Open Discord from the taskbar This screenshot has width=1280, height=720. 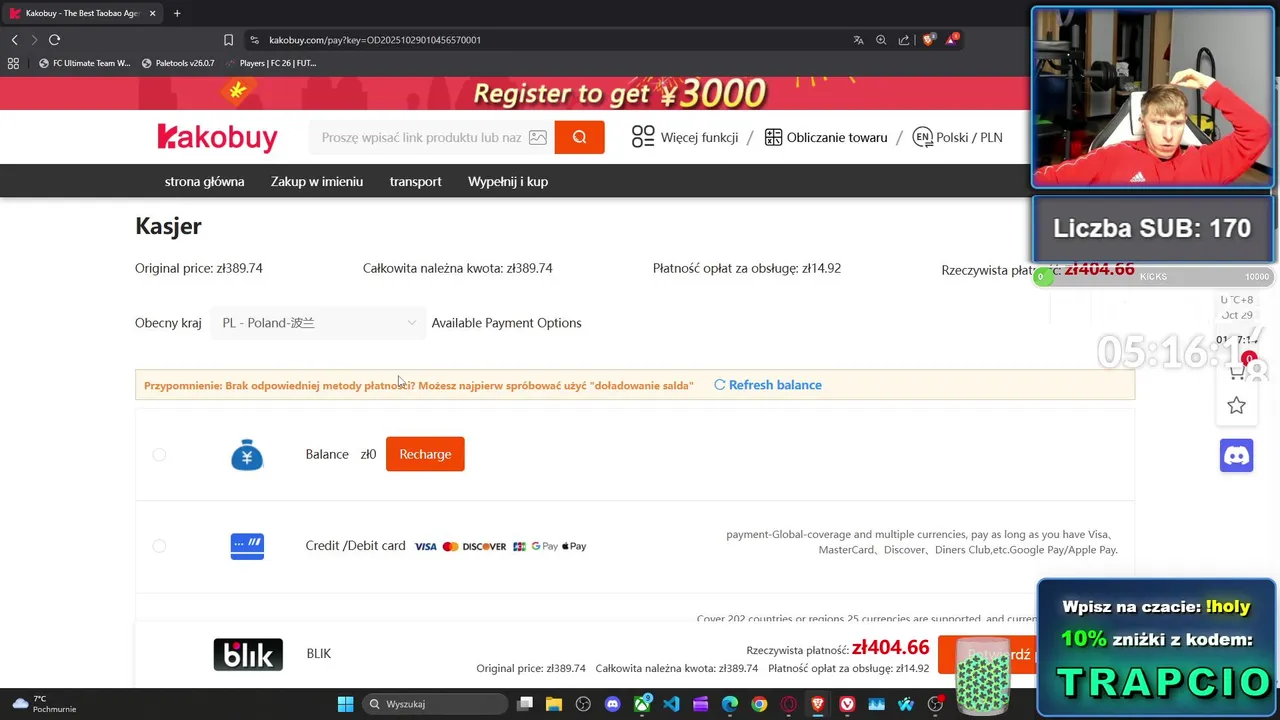(x=613, y=704)
